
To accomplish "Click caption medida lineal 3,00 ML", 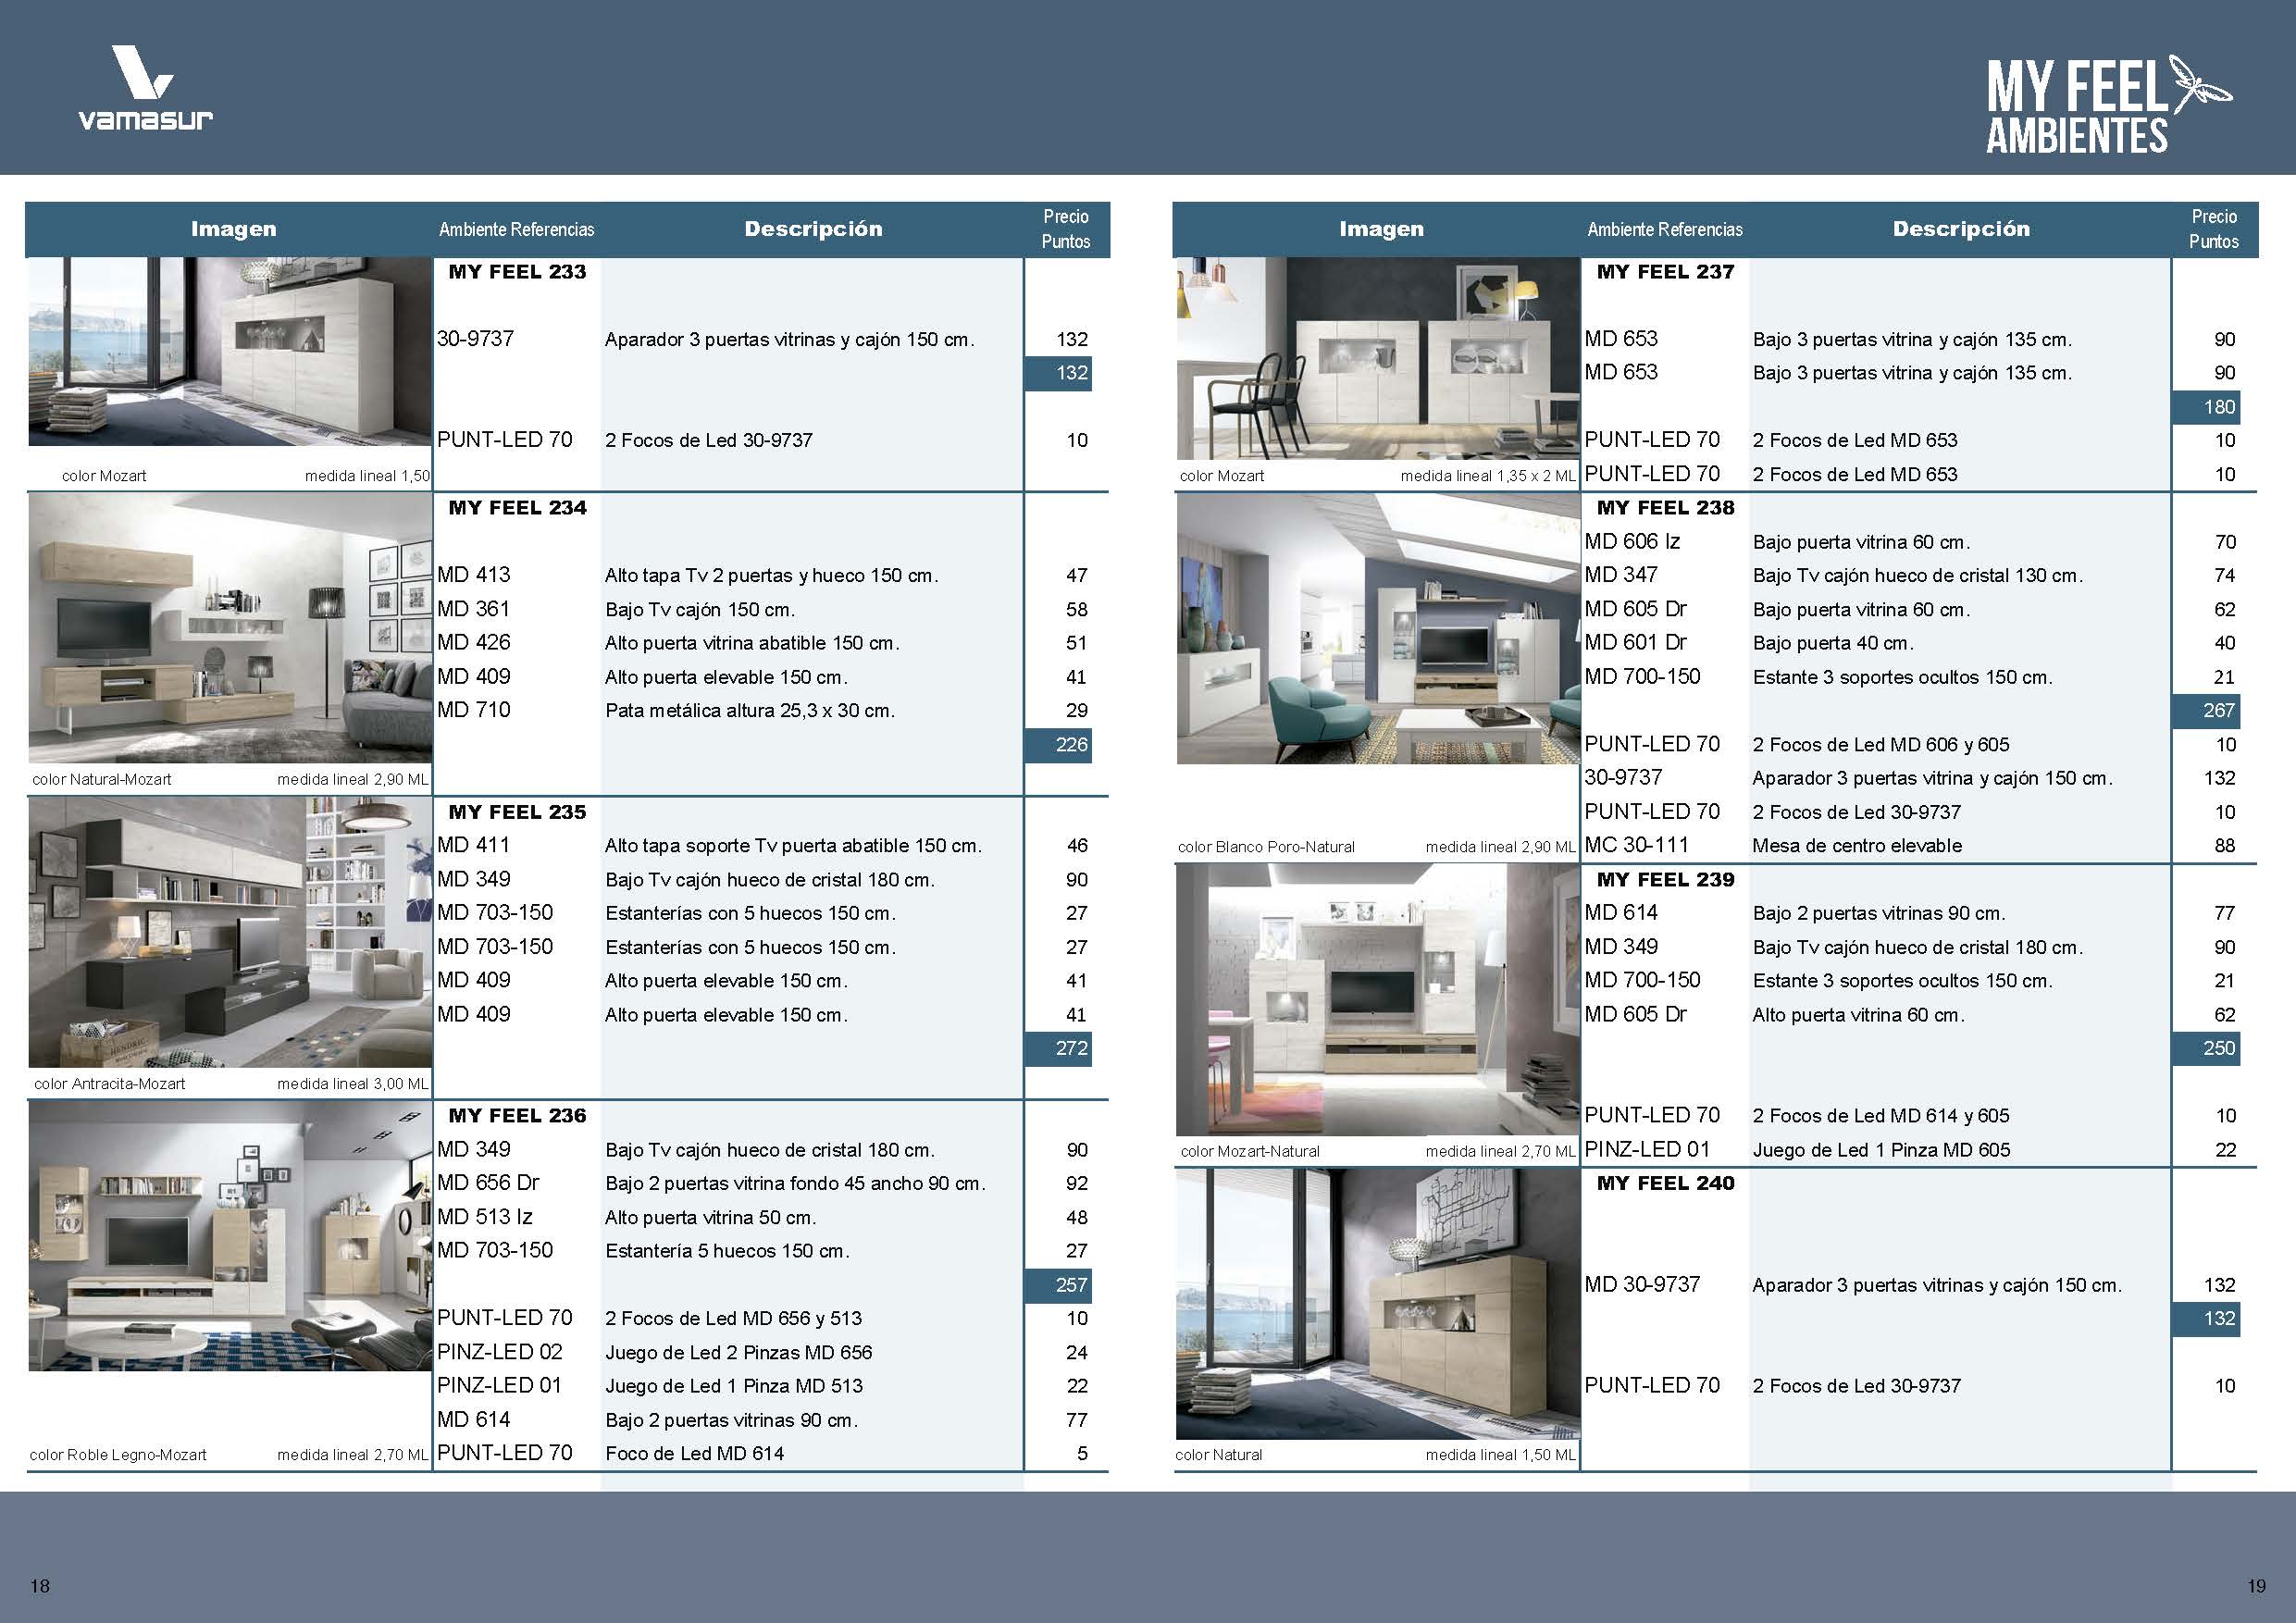I will [x=353, y=1083].
